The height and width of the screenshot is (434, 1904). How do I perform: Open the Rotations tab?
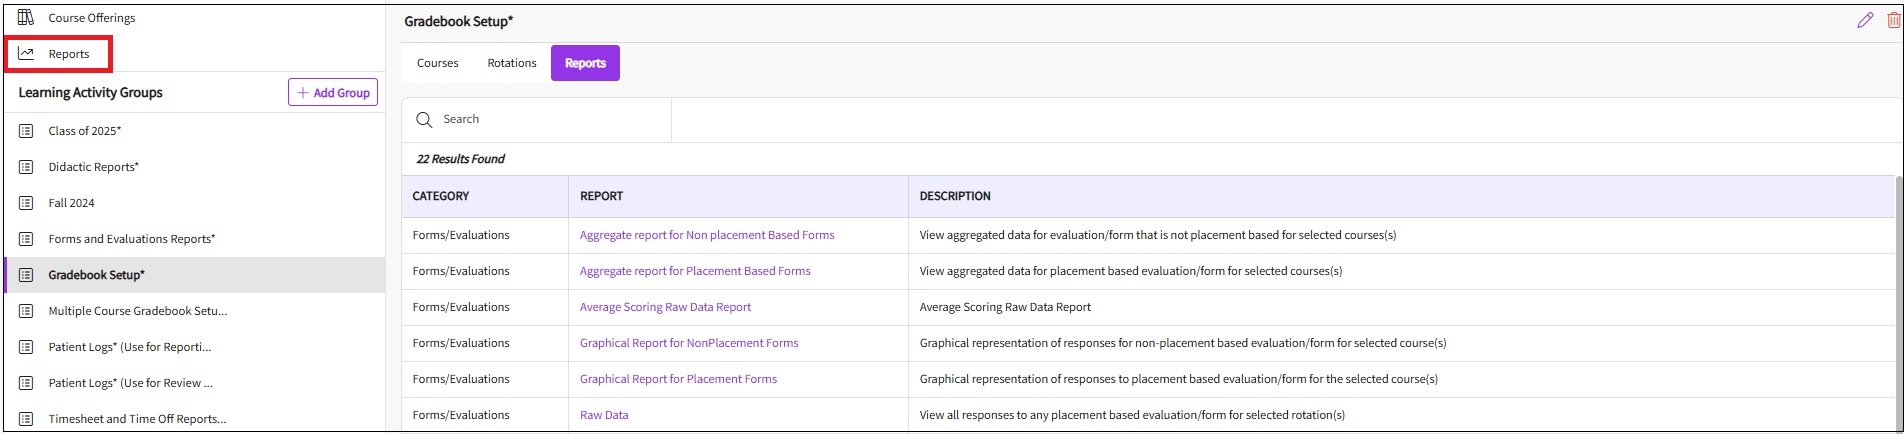coord(512,63)
